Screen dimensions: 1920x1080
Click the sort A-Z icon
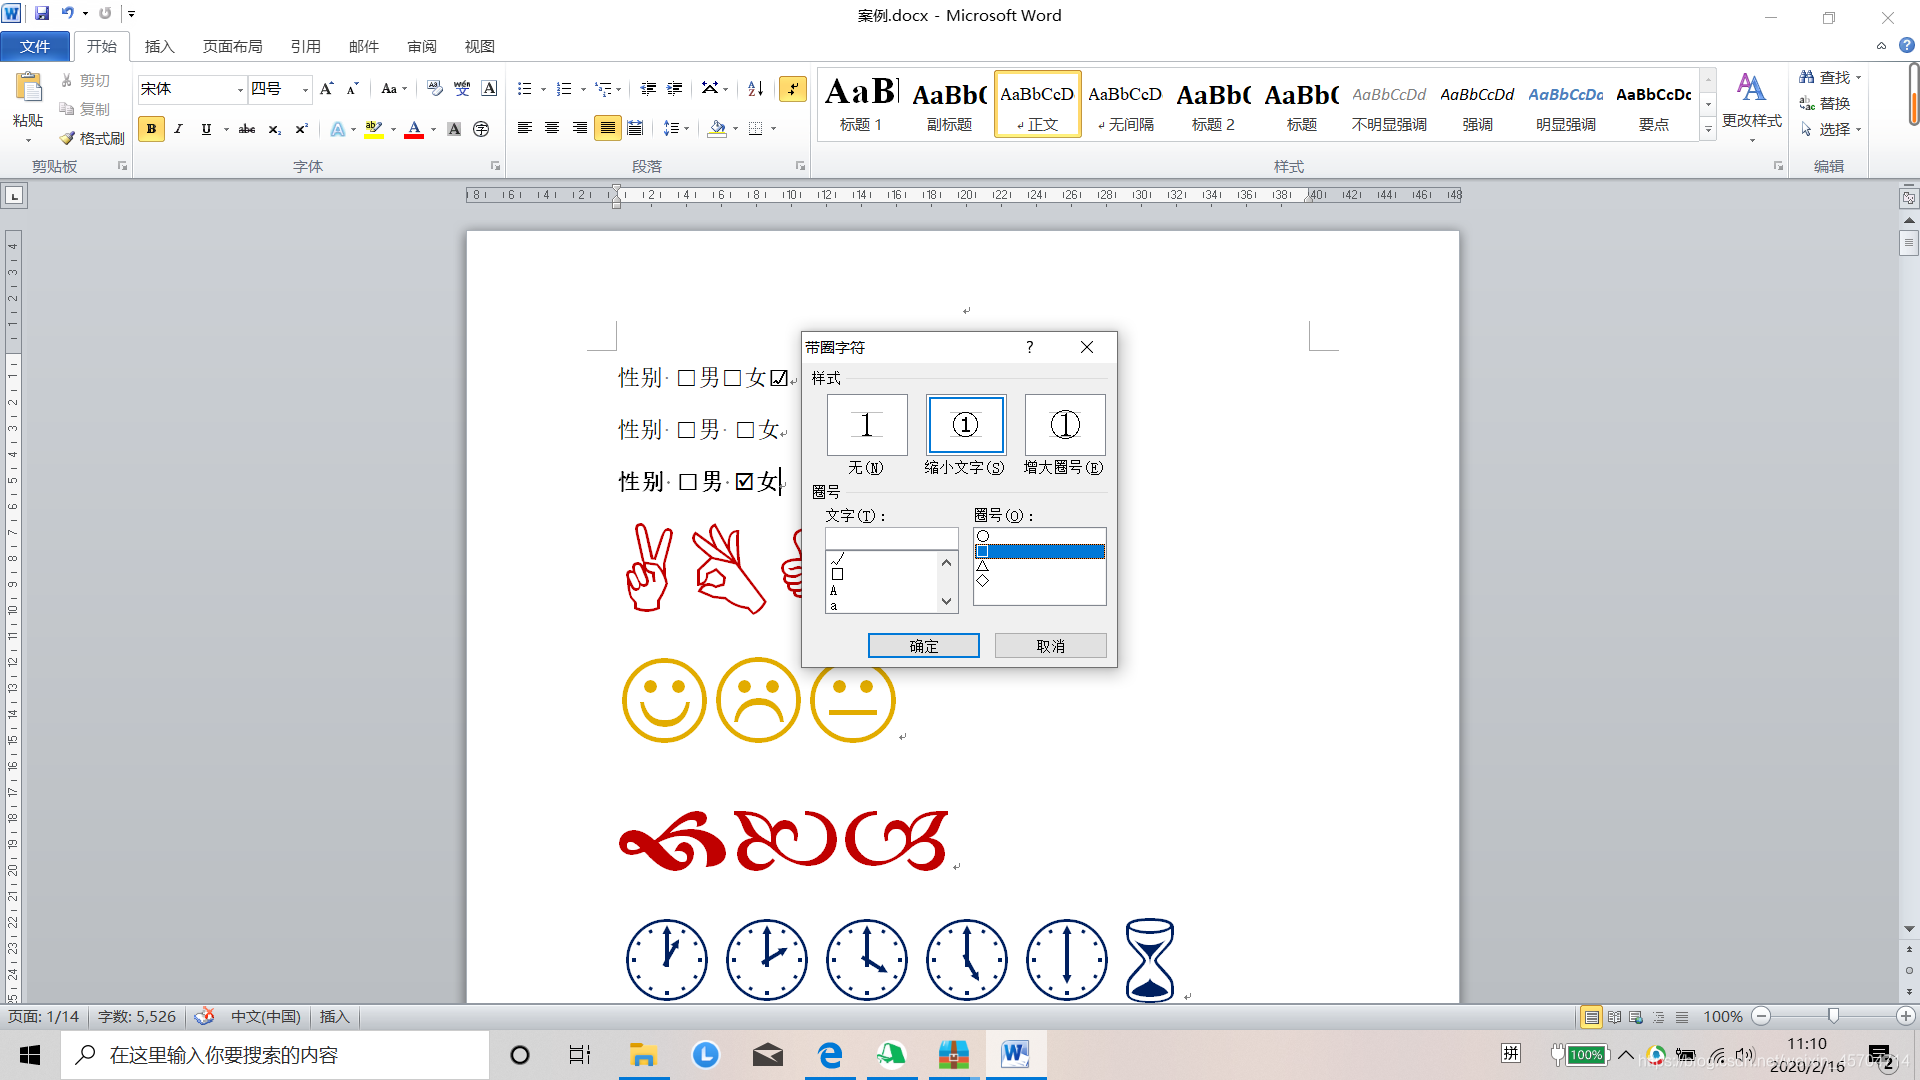756,89
